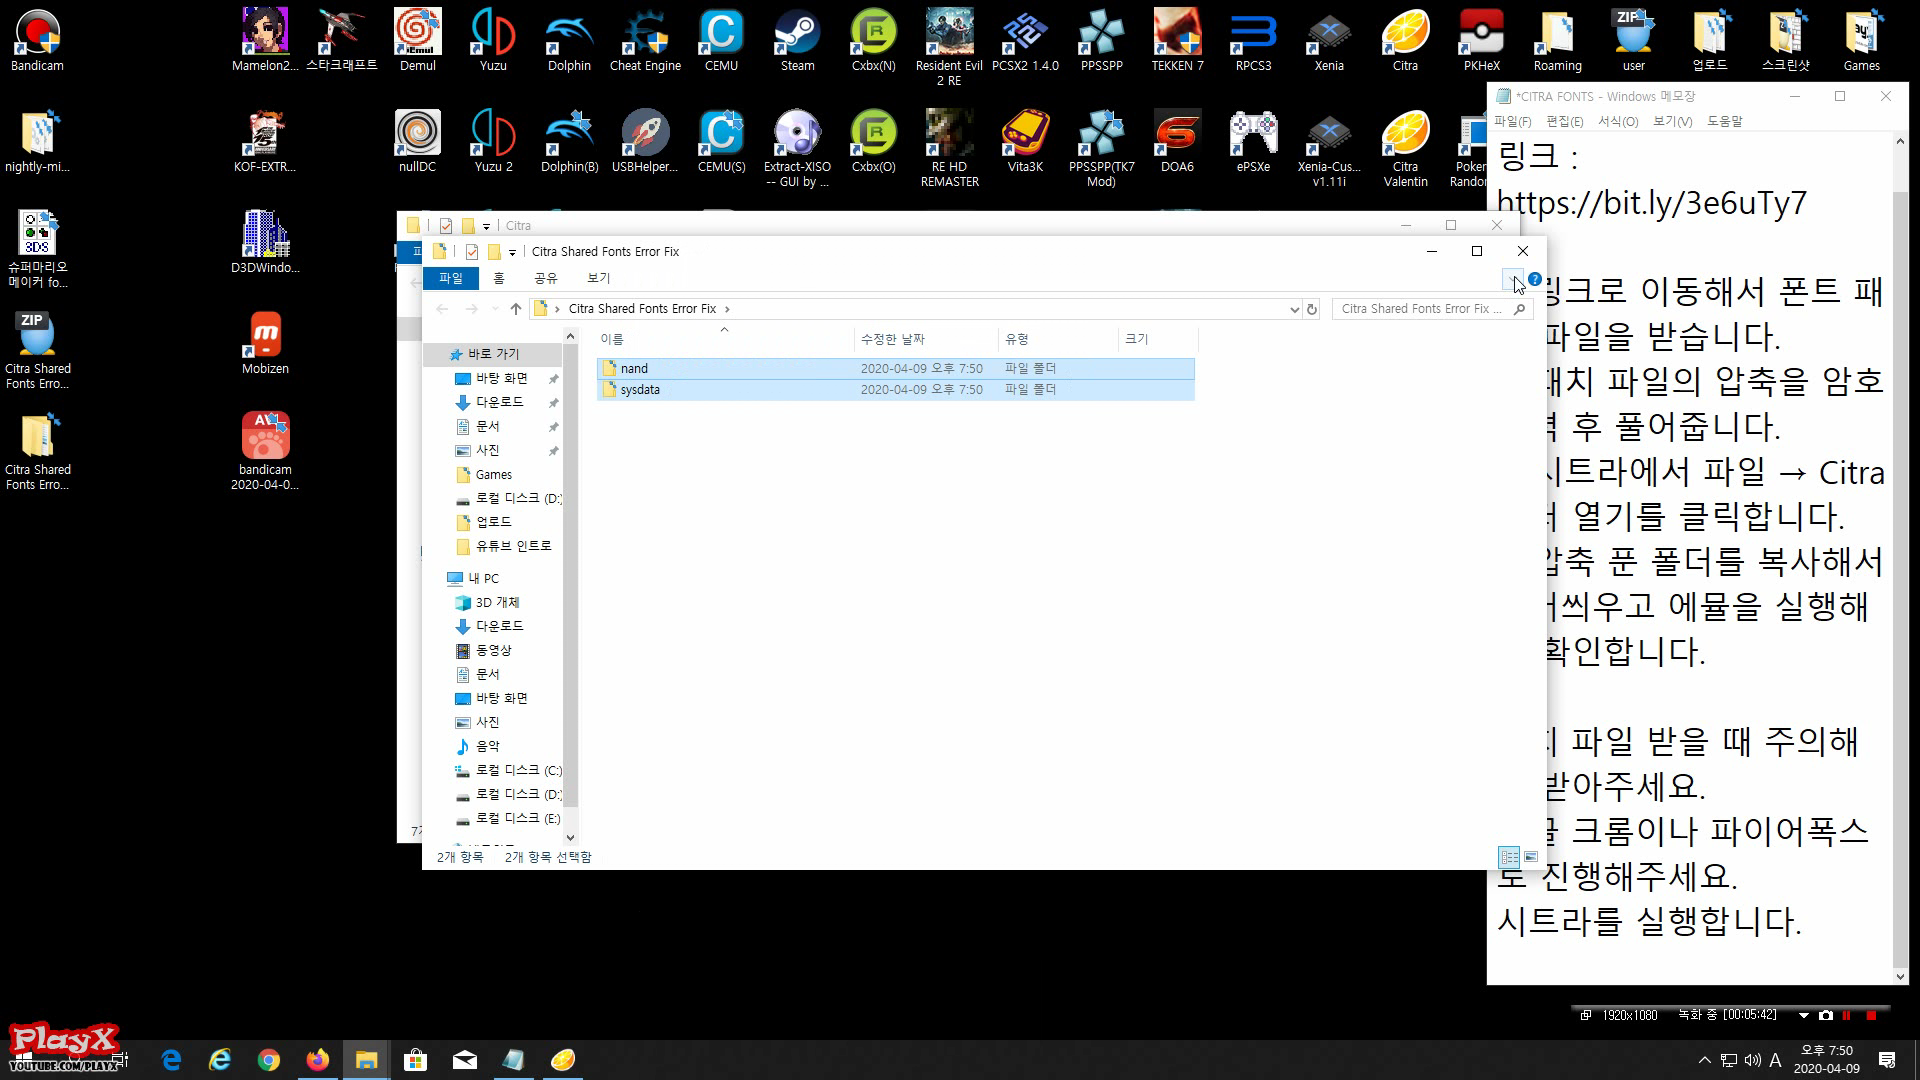This screenshot has height=1080, width=1920.
Task: Open the Explorer help question-mark icon
Action: pos(1534,279)
